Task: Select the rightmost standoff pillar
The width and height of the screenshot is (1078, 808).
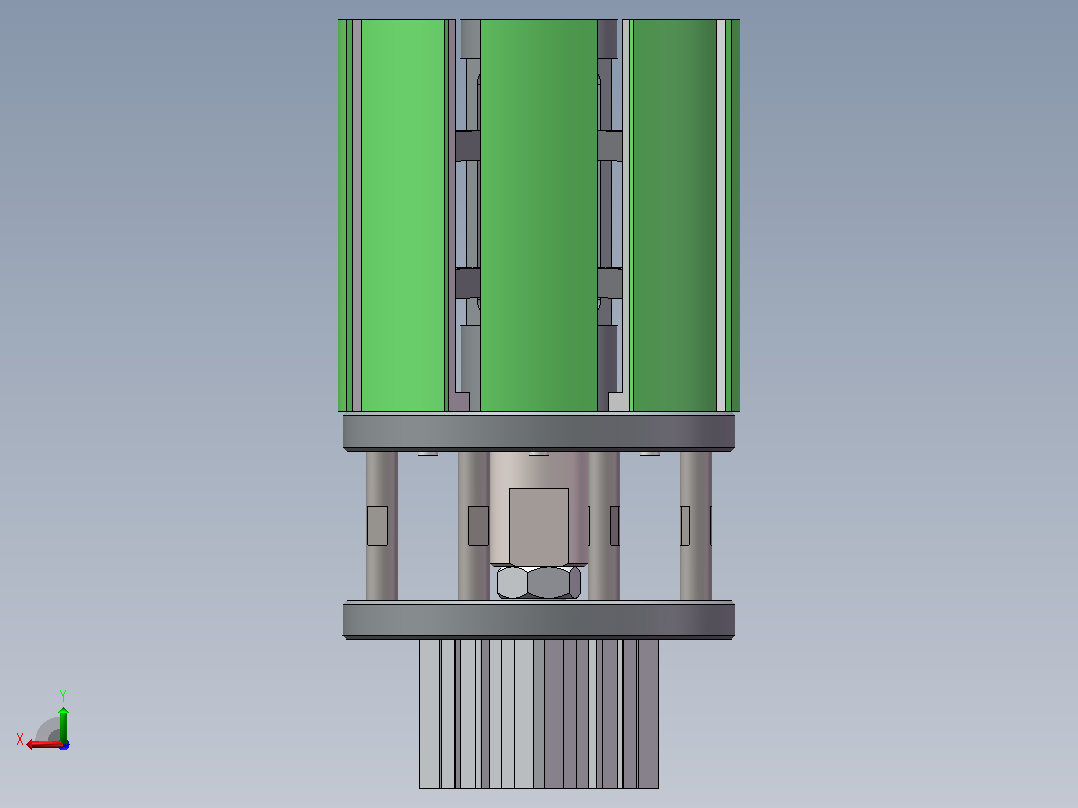Action: [x=696, y=526]
